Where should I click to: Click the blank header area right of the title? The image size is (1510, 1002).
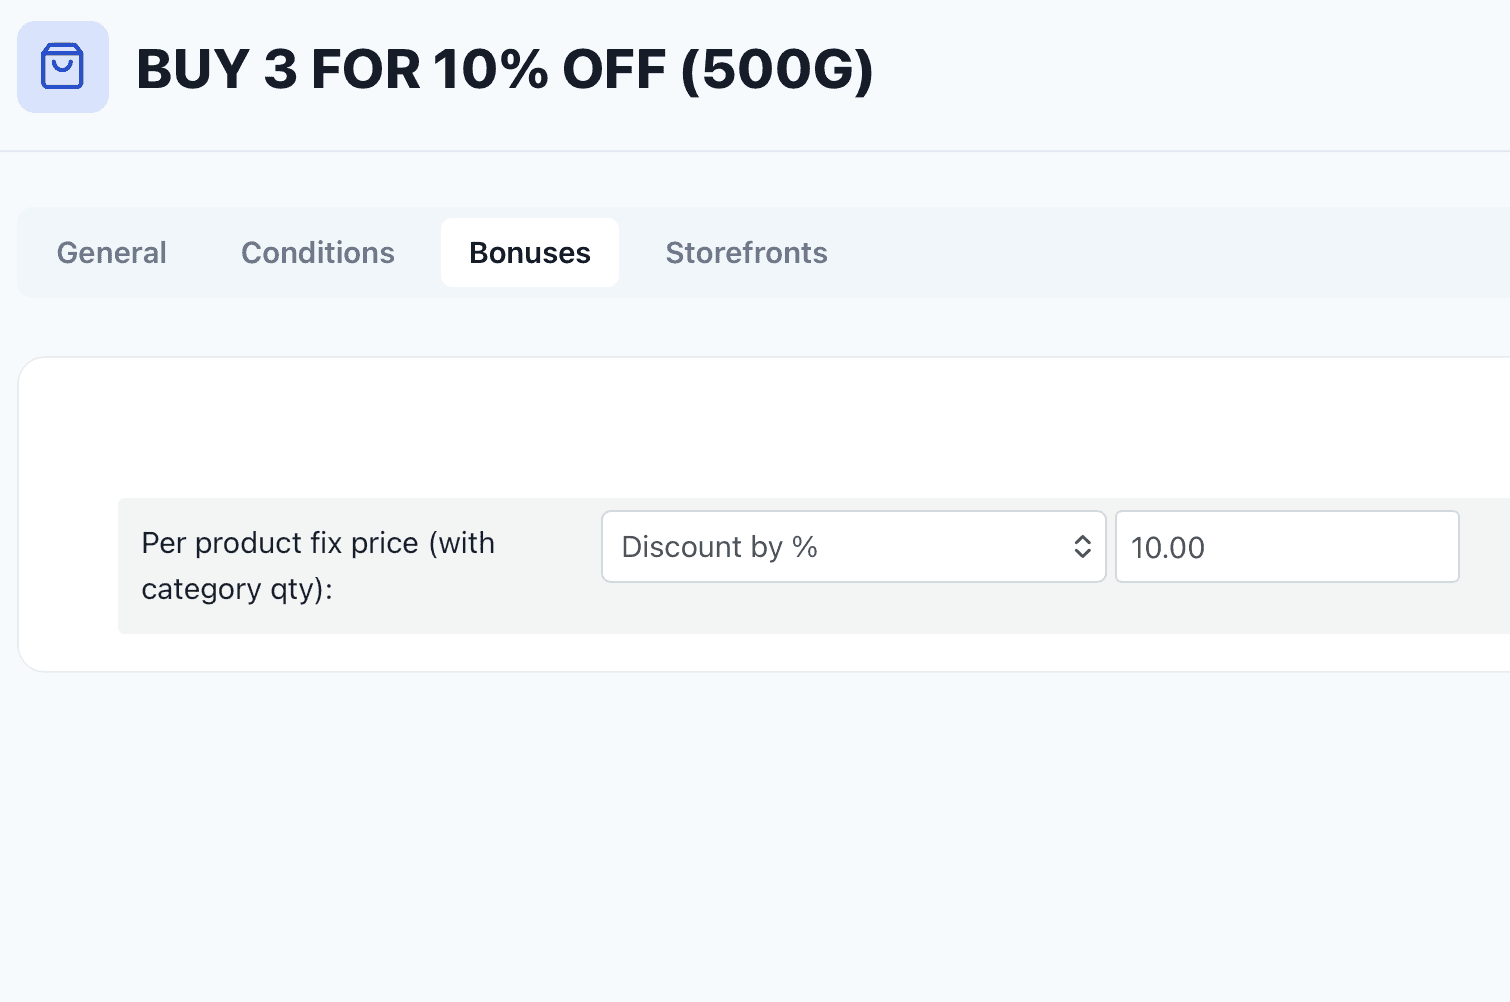click(1190, 70)
